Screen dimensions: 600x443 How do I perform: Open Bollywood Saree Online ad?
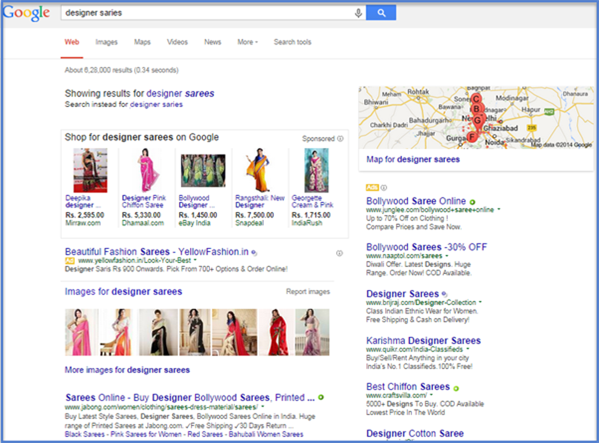click(x=416, y=201)
